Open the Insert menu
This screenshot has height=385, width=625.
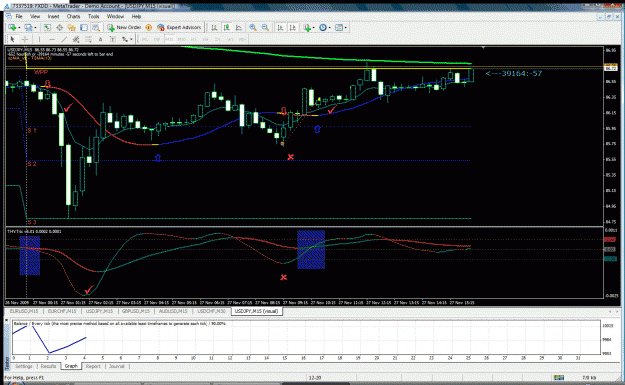53,16
